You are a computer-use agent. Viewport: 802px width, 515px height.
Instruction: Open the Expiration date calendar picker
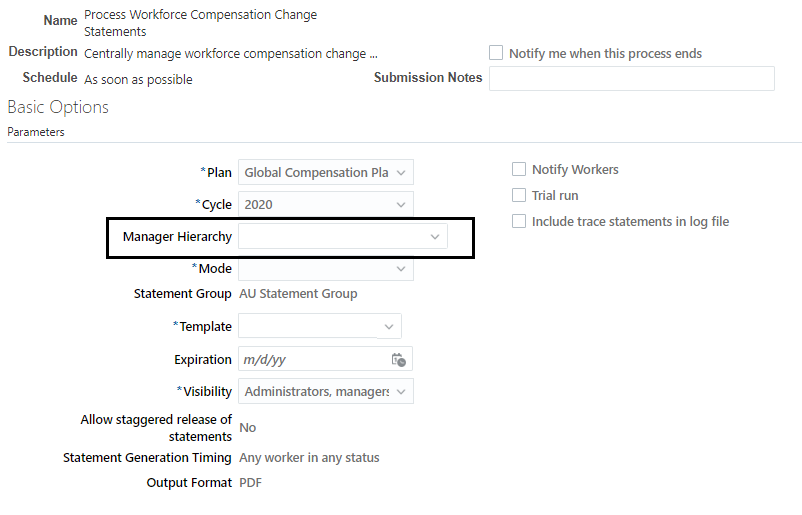tap(398, 360)
